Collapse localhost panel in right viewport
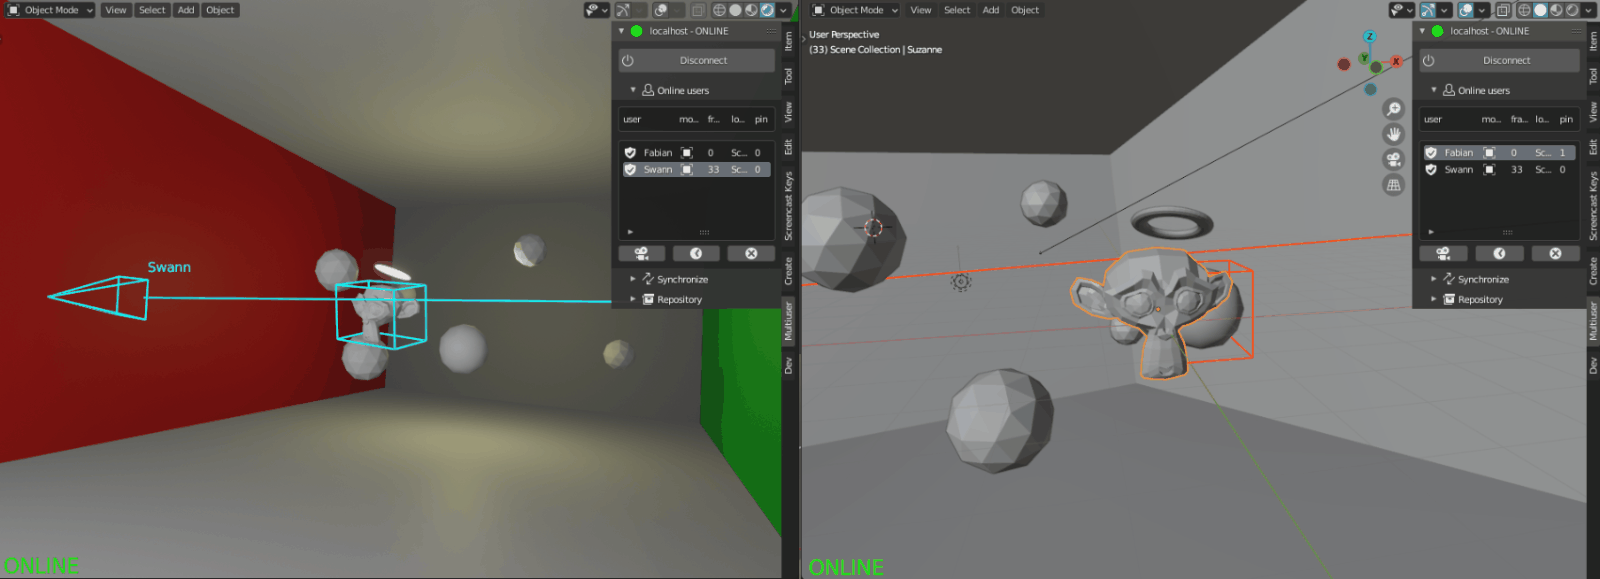 pyautogui.click(x=1422, y=31)
